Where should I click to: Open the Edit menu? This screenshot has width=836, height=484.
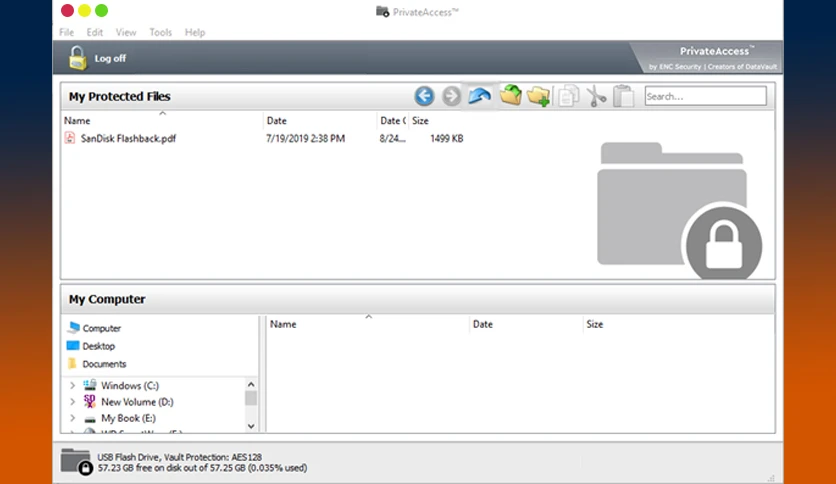(95, 32)
